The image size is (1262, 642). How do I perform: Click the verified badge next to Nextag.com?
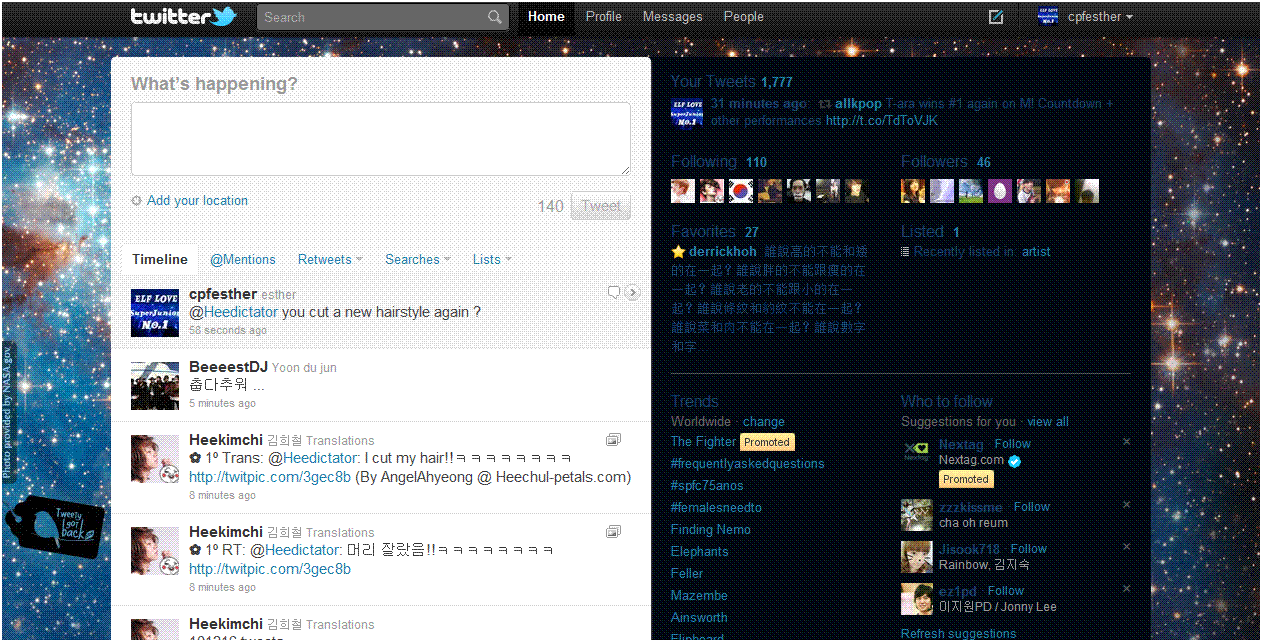tap(1015, 461)
